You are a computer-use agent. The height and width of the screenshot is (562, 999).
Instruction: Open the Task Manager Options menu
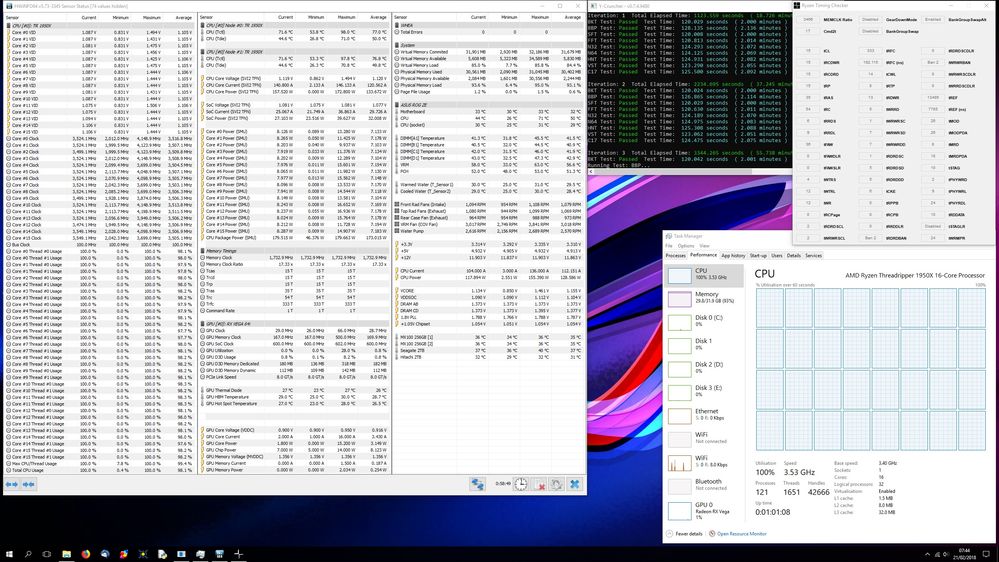[686, 246]
